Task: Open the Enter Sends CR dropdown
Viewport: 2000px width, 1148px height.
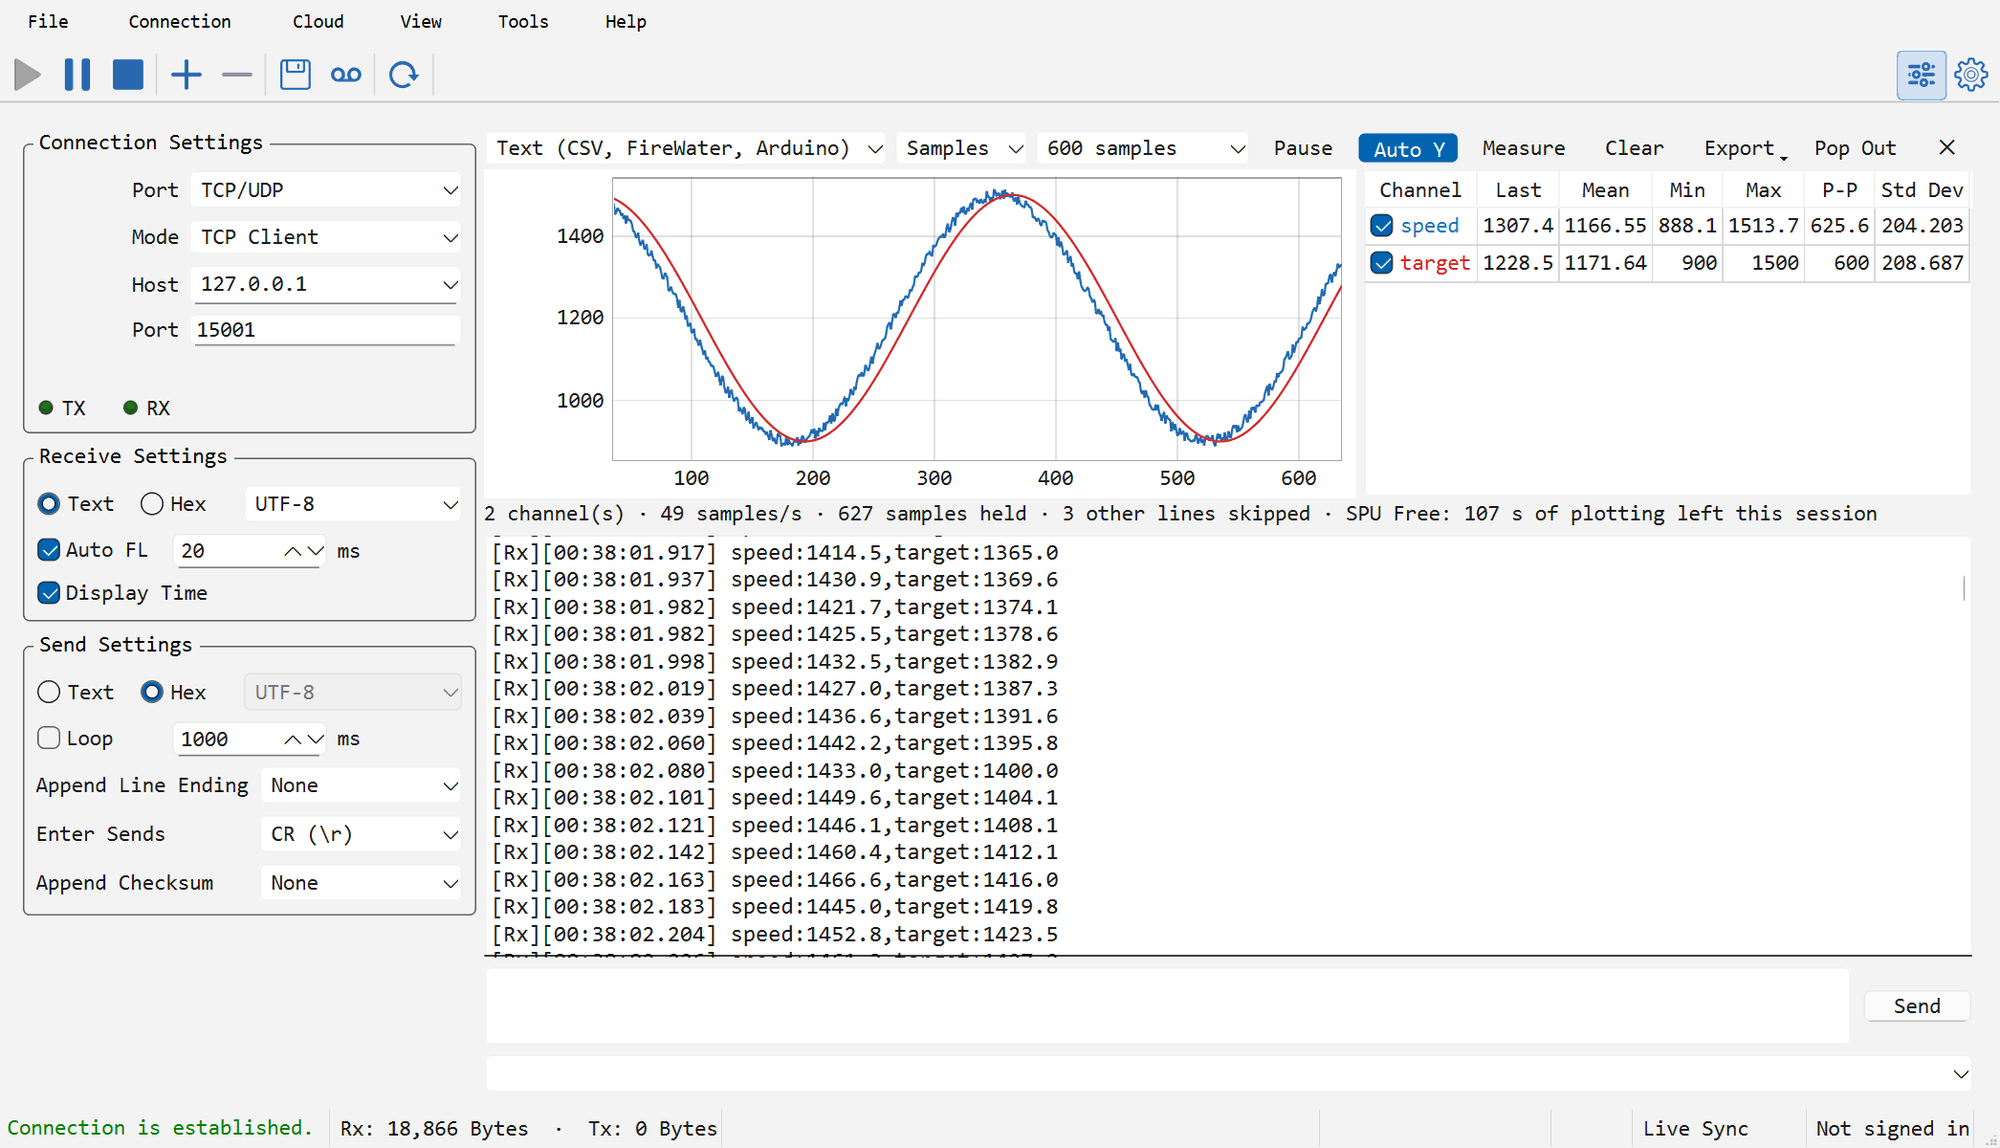Action: [361, 834]
